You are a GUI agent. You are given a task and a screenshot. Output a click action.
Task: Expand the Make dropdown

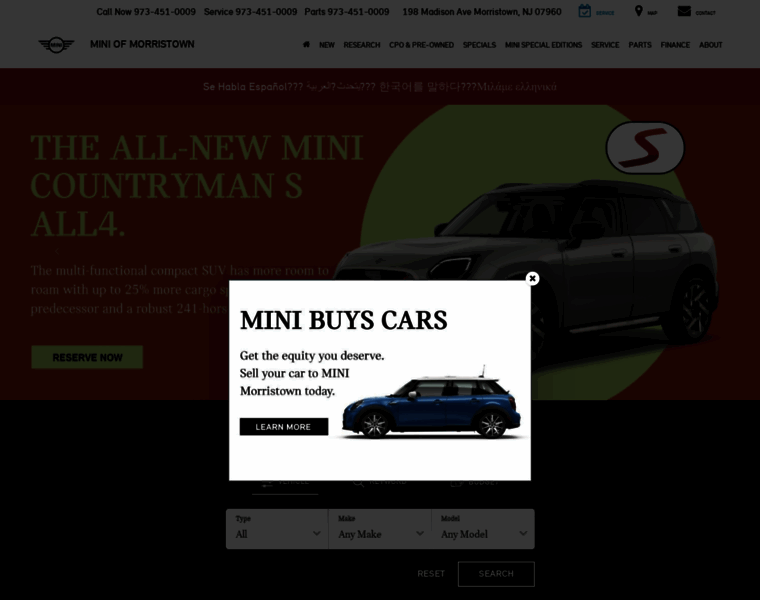tap(380, 529)
